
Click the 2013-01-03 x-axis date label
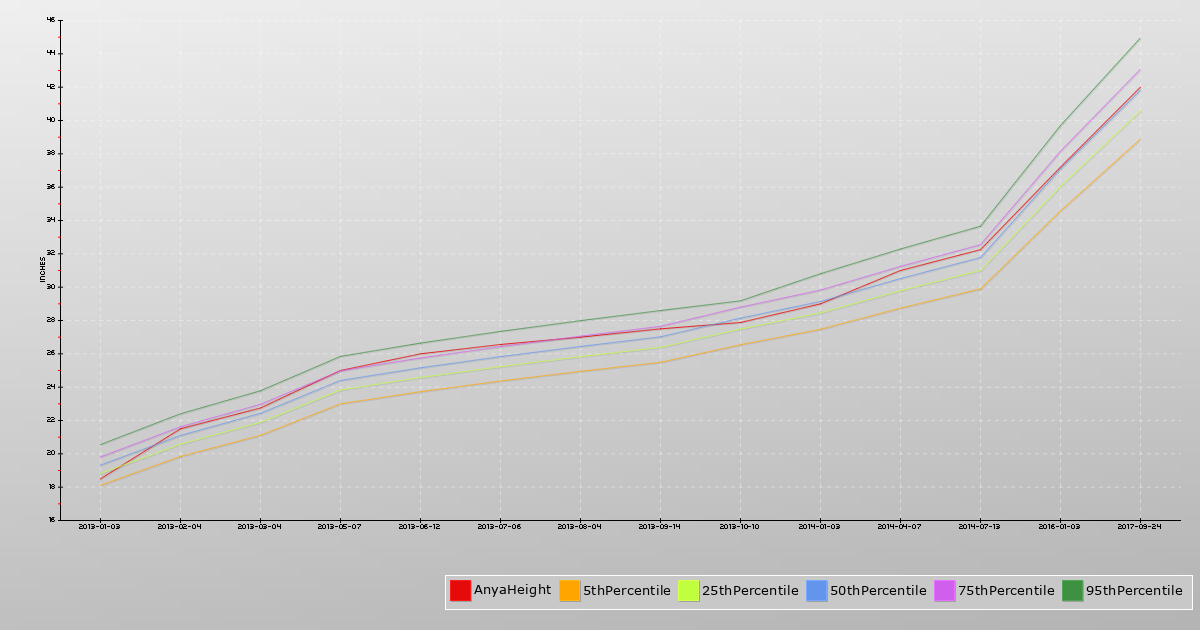click(100, 526)
